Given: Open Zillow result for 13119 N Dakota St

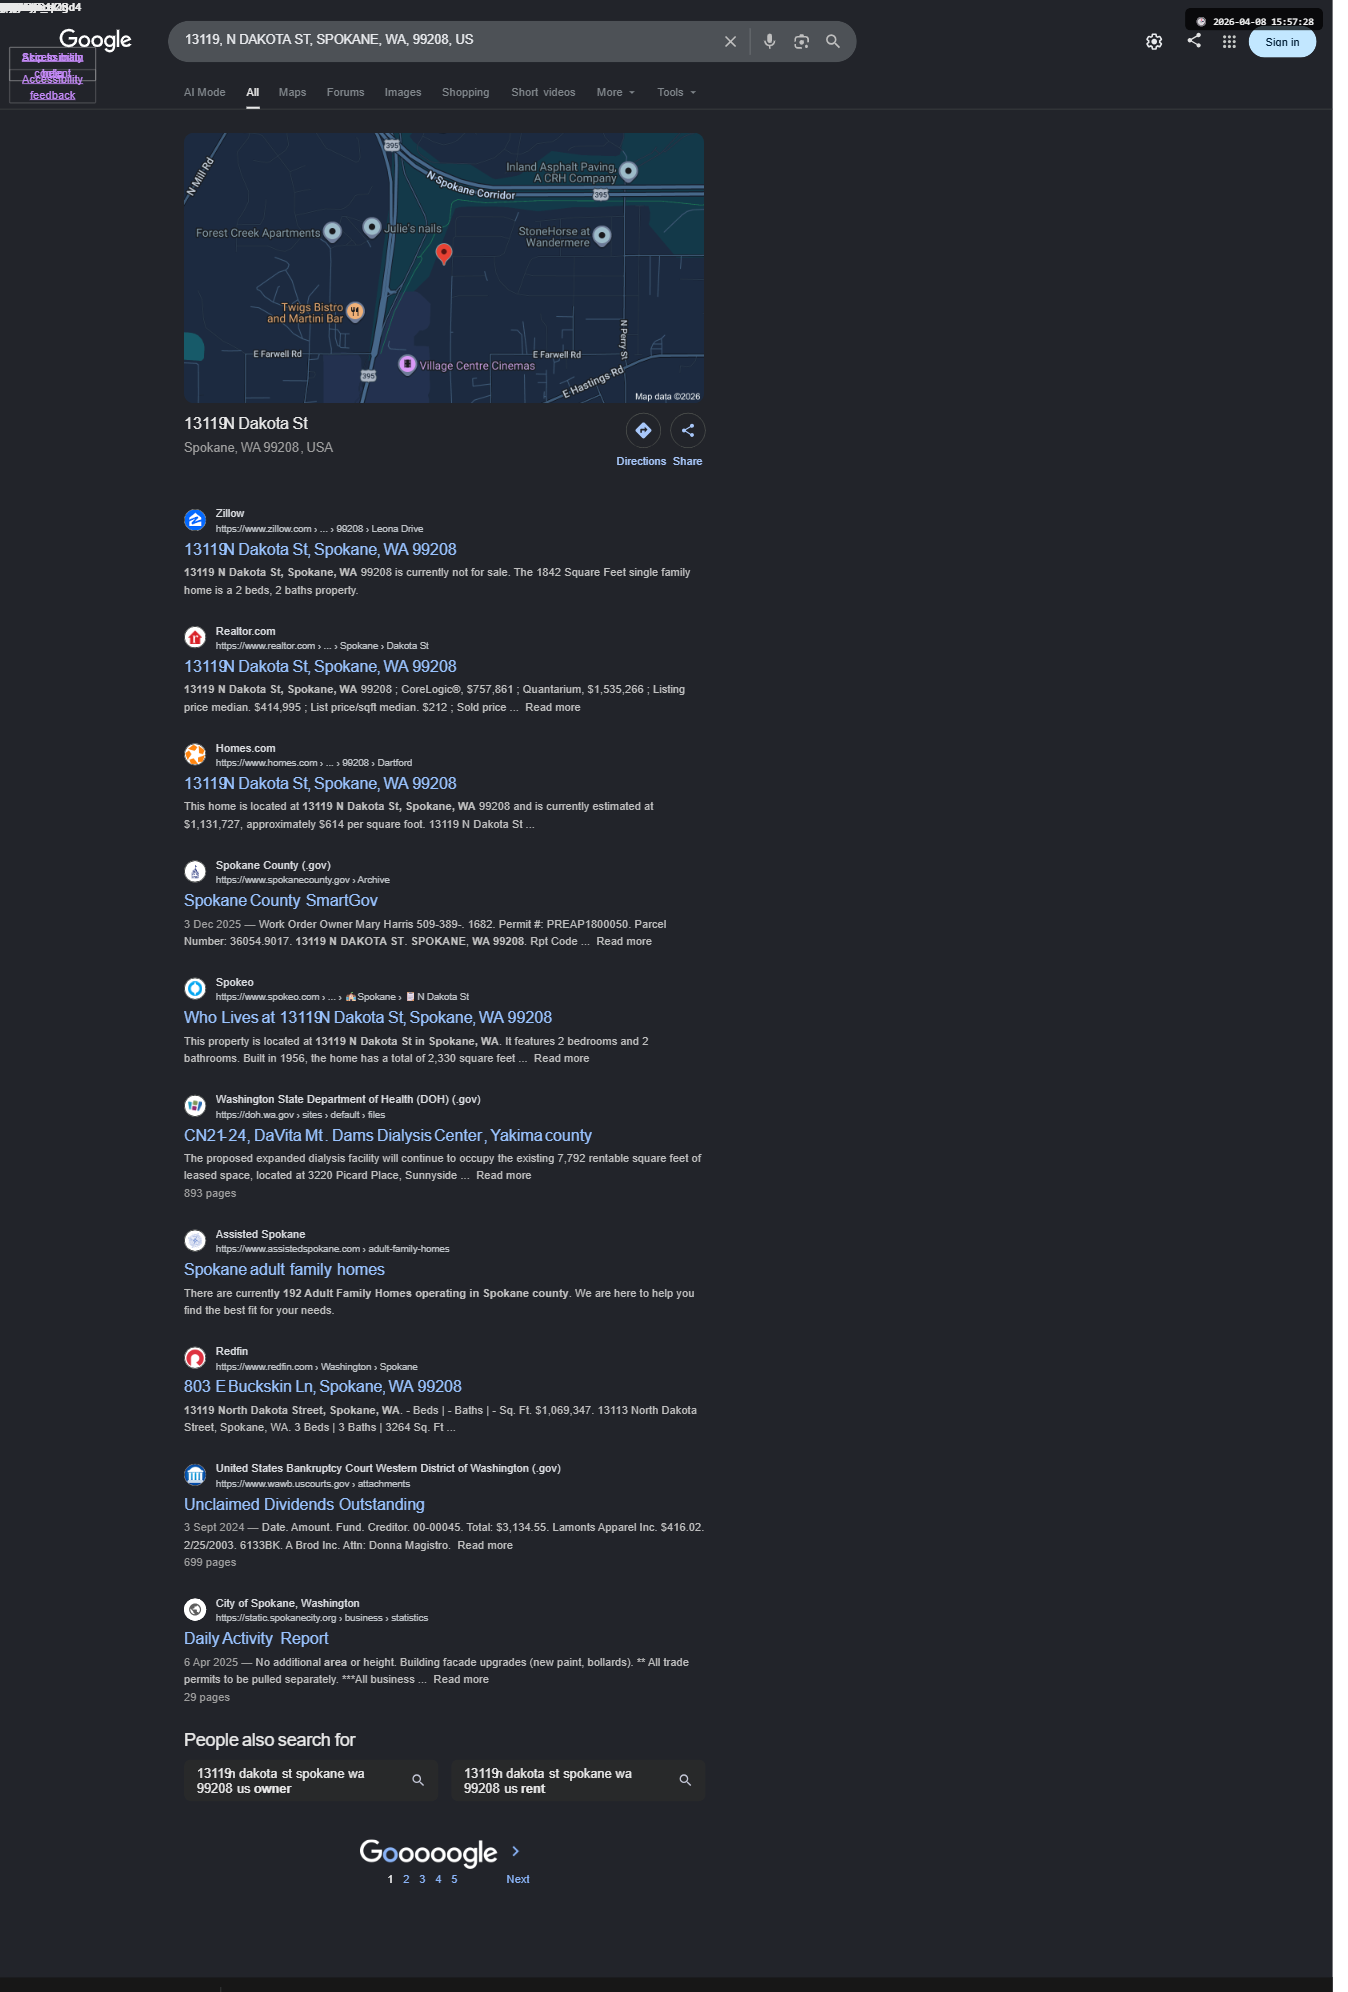Looking at the screenshot, I should click(320, 550).
